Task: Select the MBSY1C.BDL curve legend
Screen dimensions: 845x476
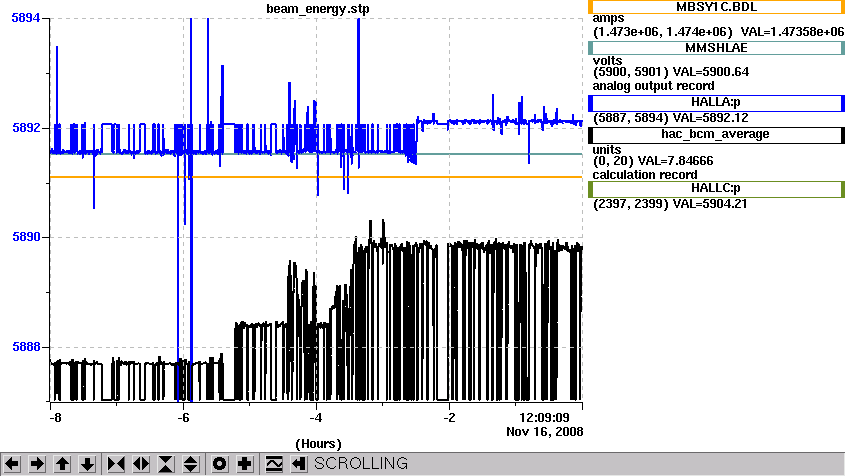Action: [x=716, y=7]
